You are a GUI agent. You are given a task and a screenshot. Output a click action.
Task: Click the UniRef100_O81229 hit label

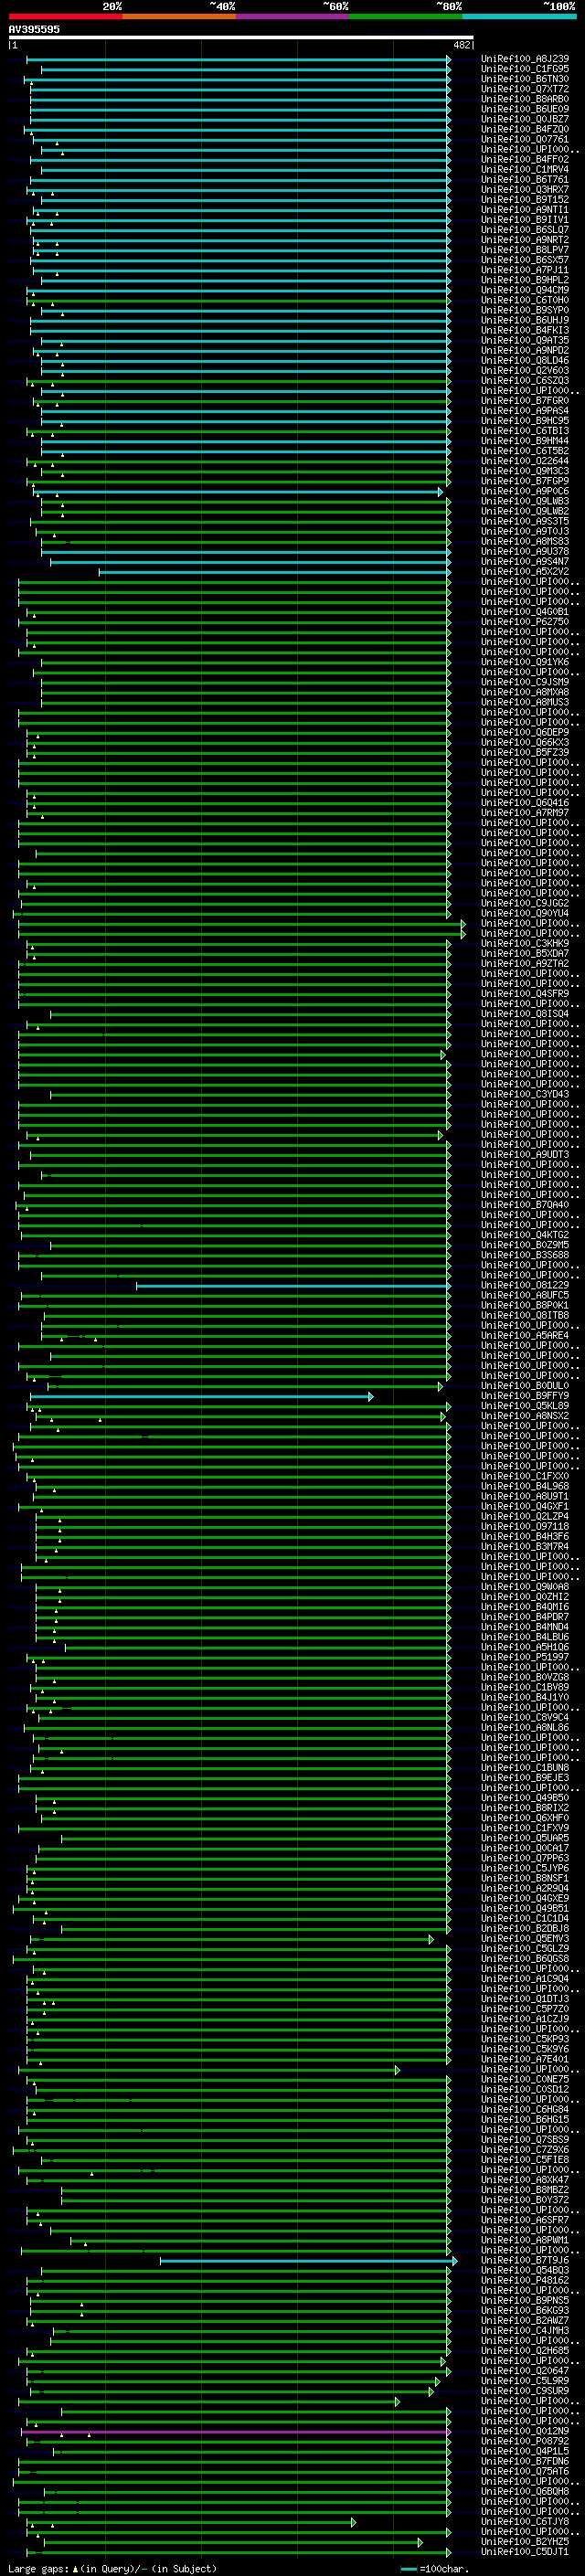(525, 1286)
